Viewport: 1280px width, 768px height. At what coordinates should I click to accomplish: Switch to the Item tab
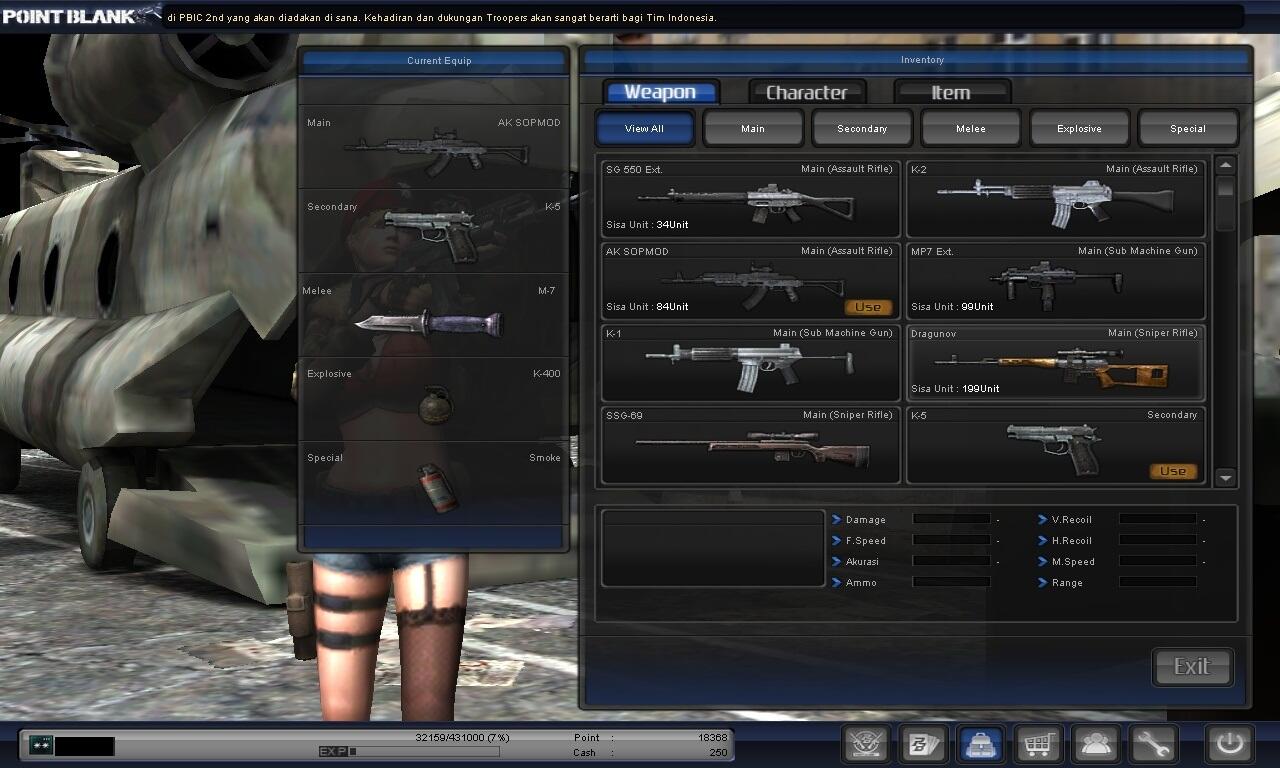[x=951, y=92]
